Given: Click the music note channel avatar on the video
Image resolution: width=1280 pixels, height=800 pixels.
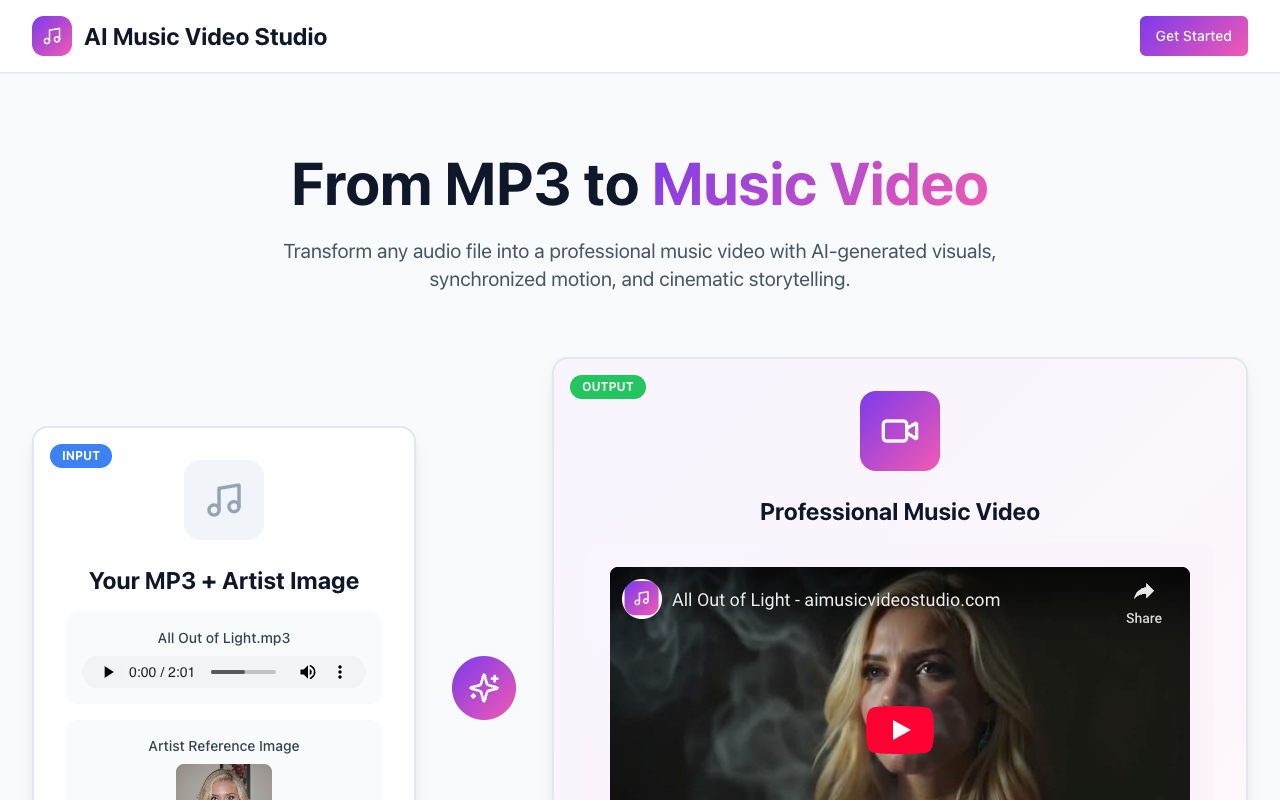Looking at the screenshot, I should tap(642, 598).
